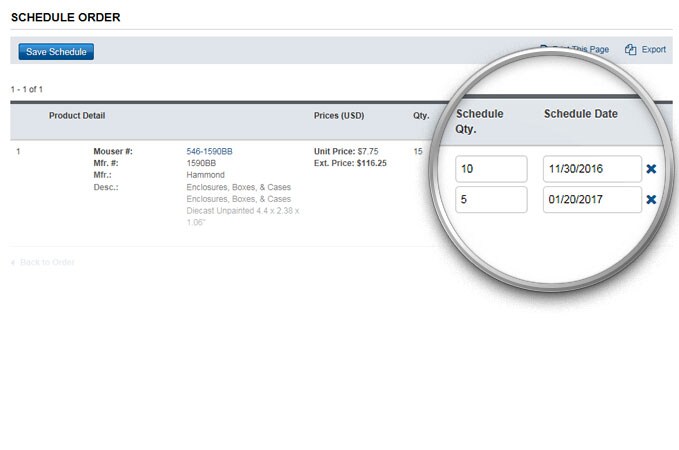Click the Schedule Date column header

pyautogui.click(x=580, y=114)
